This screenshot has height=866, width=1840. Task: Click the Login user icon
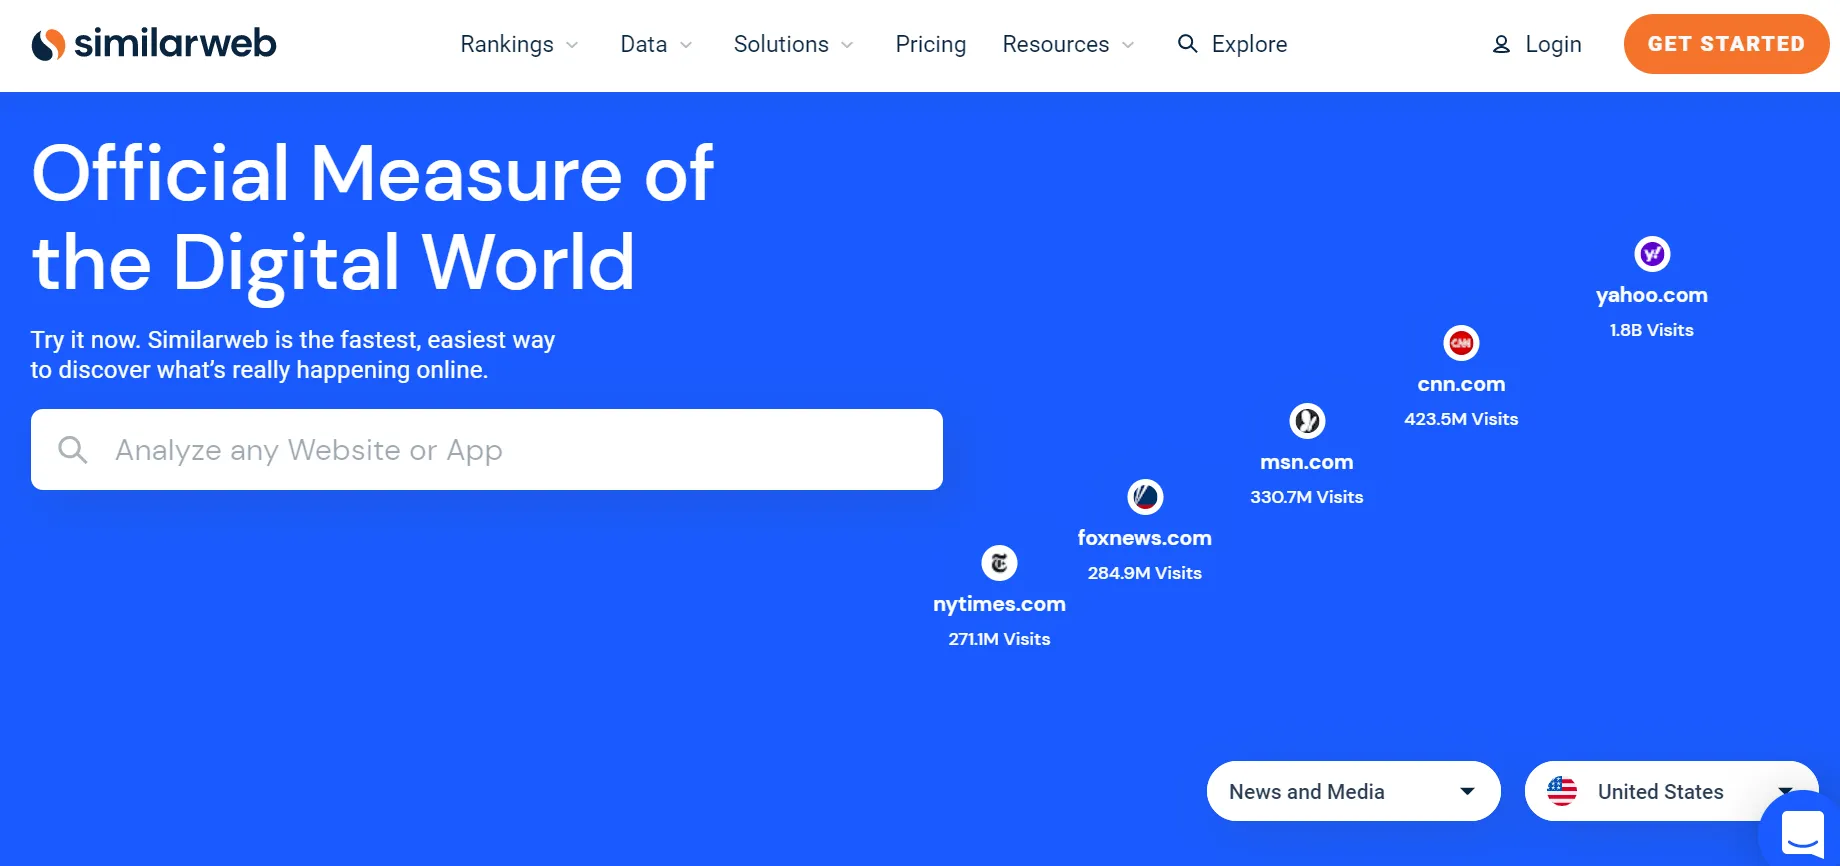[1501, 45]
